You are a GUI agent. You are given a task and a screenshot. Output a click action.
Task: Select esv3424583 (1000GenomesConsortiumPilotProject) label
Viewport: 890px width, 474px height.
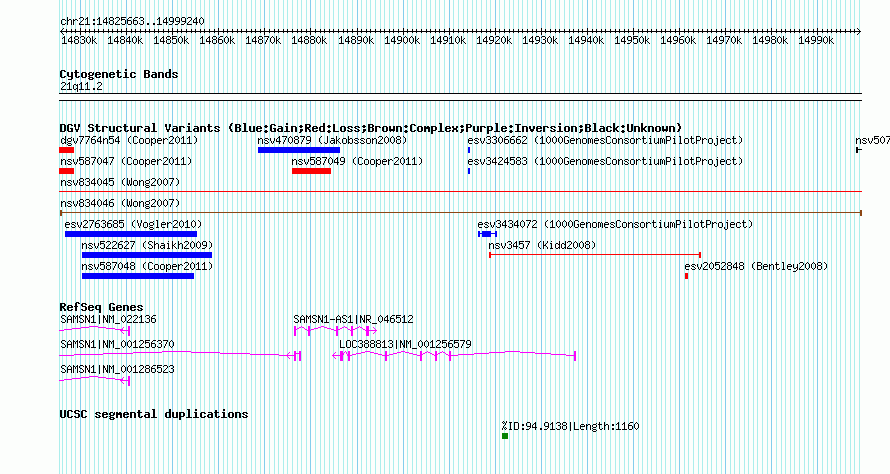pos(605,161)
